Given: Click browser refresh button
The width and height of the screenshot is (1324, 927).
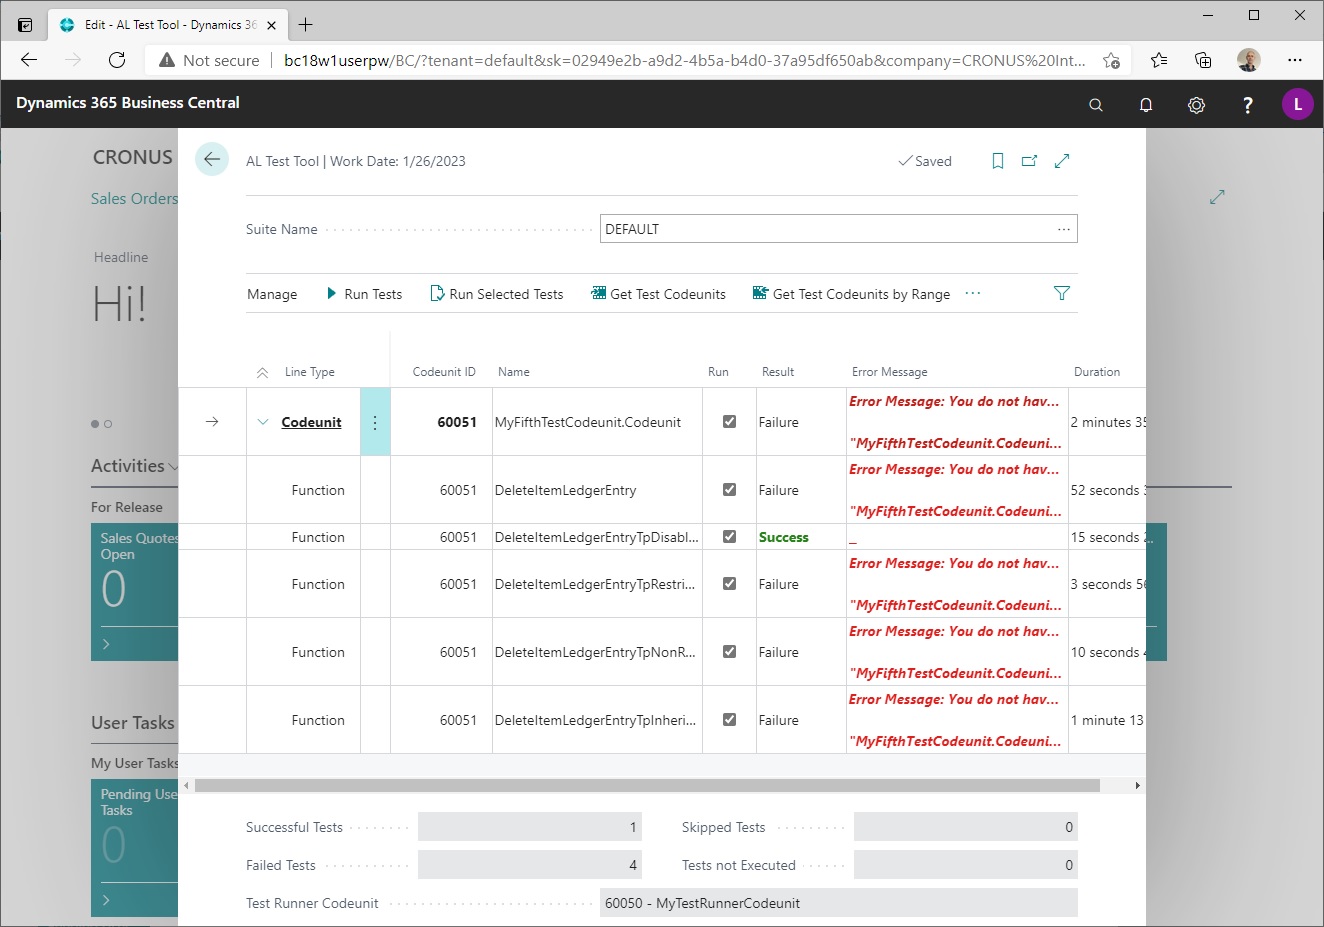Looking at the screenshot, I should pos(117,60).
